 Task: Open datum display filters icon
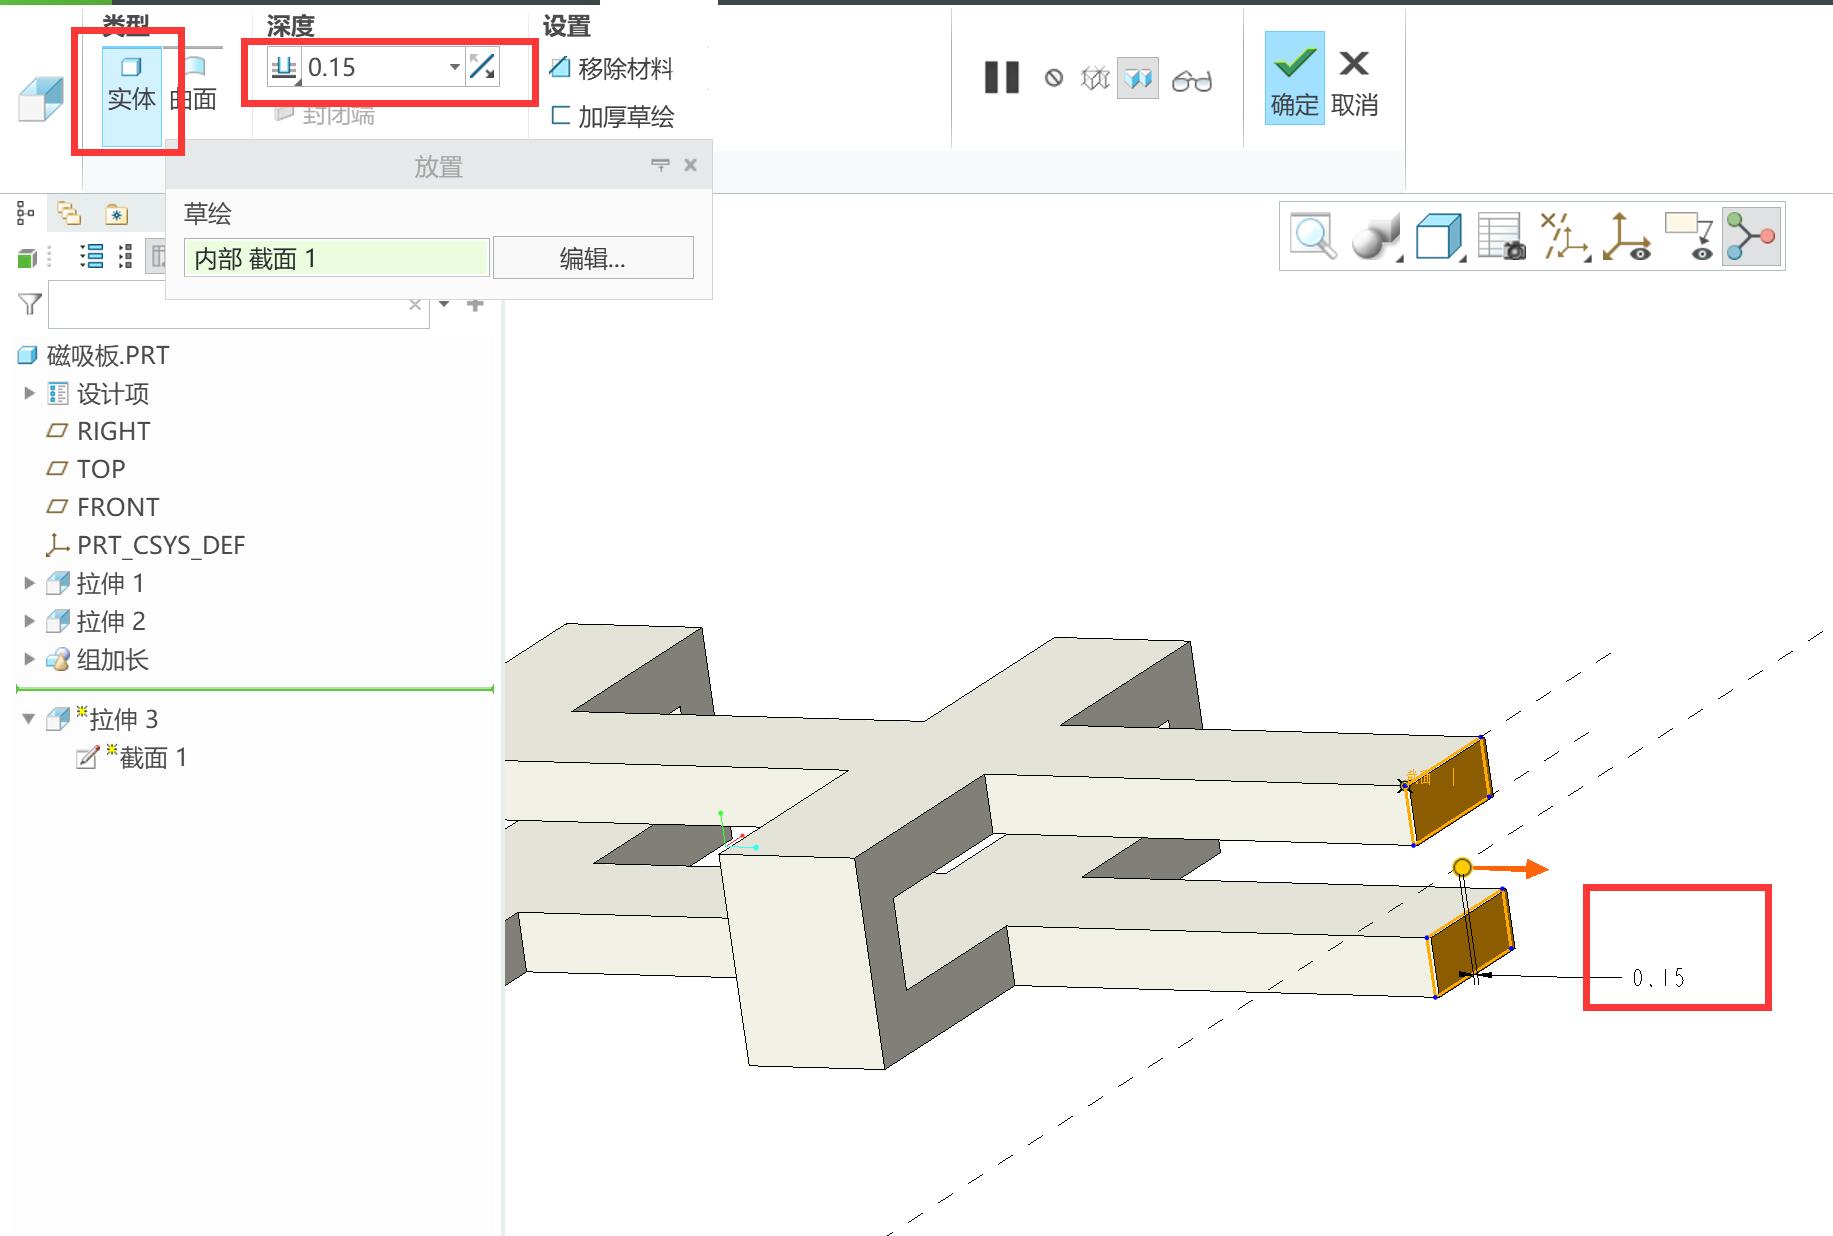(1564, 237)
